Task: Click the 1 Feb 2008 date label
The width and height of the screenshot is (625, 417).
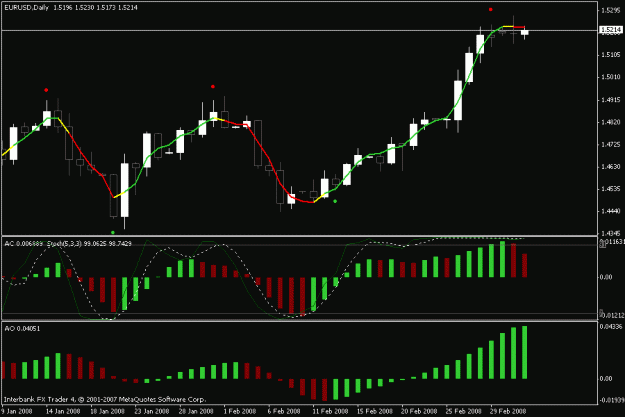Action: click(x=240, y=411)
